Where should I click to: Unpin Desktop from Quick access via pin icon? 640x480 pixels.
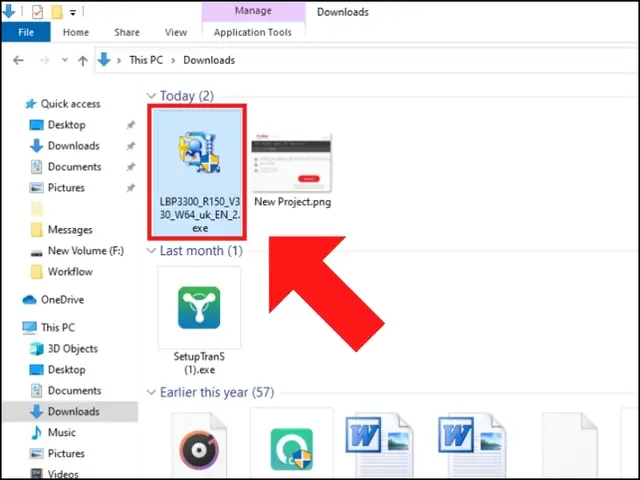click(x=130, y=125)
